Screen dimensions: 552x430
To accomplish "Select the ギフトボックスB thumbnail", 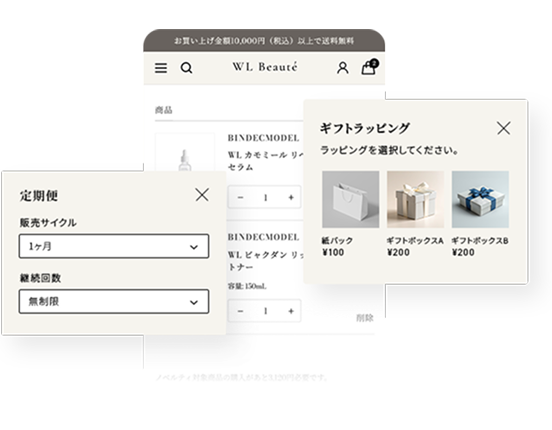I will (480, 199).
